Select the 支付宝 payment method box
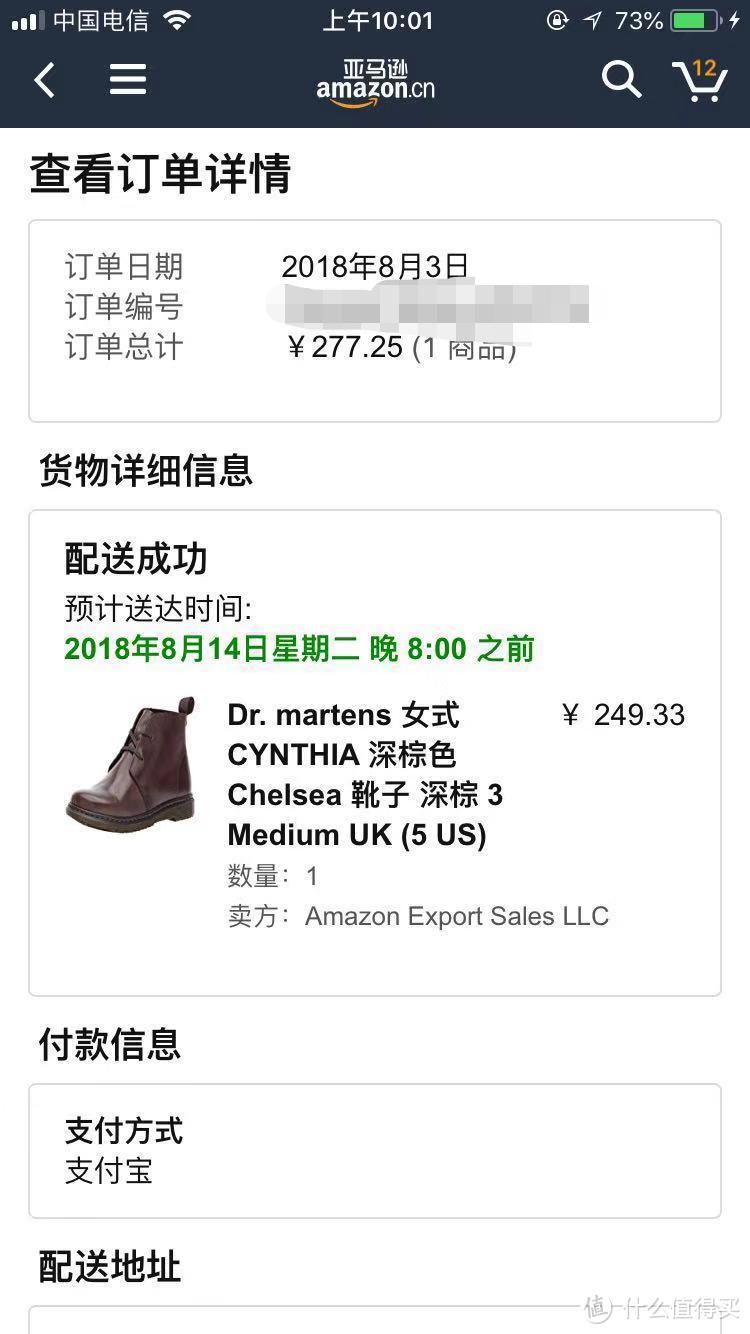Image resolution: width=750 pixels, height=1334 pixels. (375, 1151)
